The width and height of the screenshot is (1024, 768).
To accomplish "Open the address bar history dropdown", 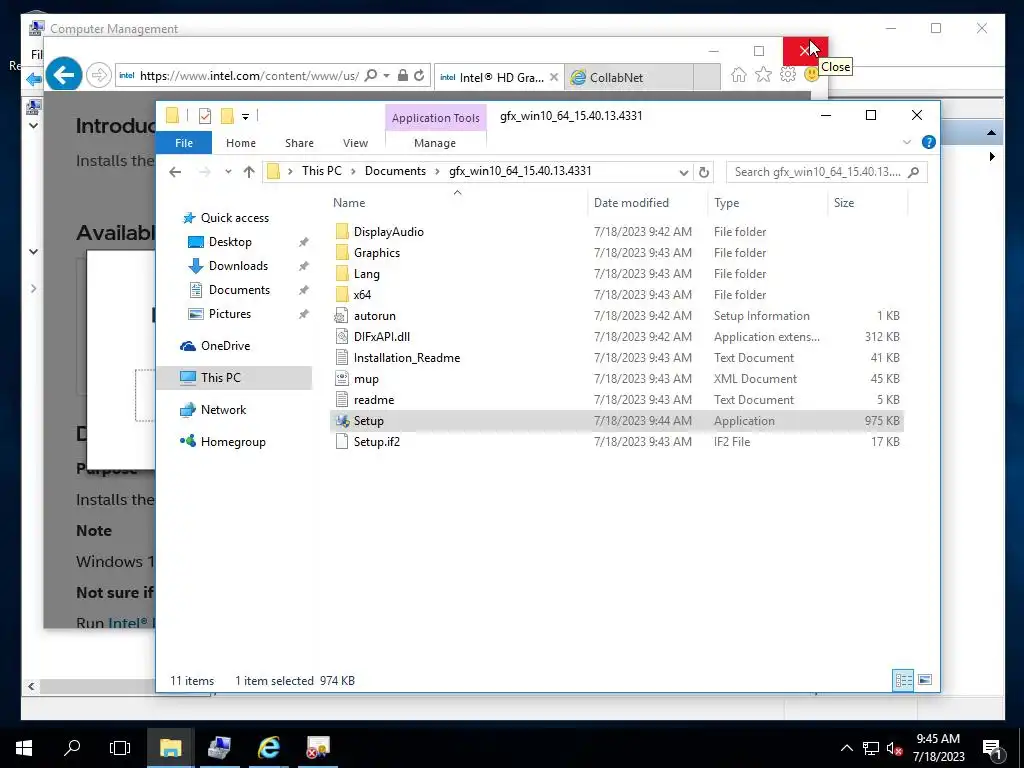I will [x=683, y=172].
